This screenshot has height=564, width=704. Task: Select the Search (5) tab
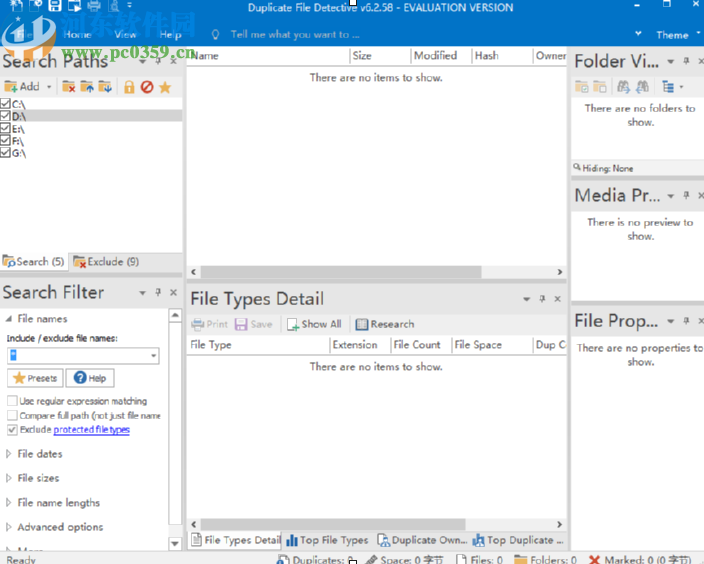34,262
